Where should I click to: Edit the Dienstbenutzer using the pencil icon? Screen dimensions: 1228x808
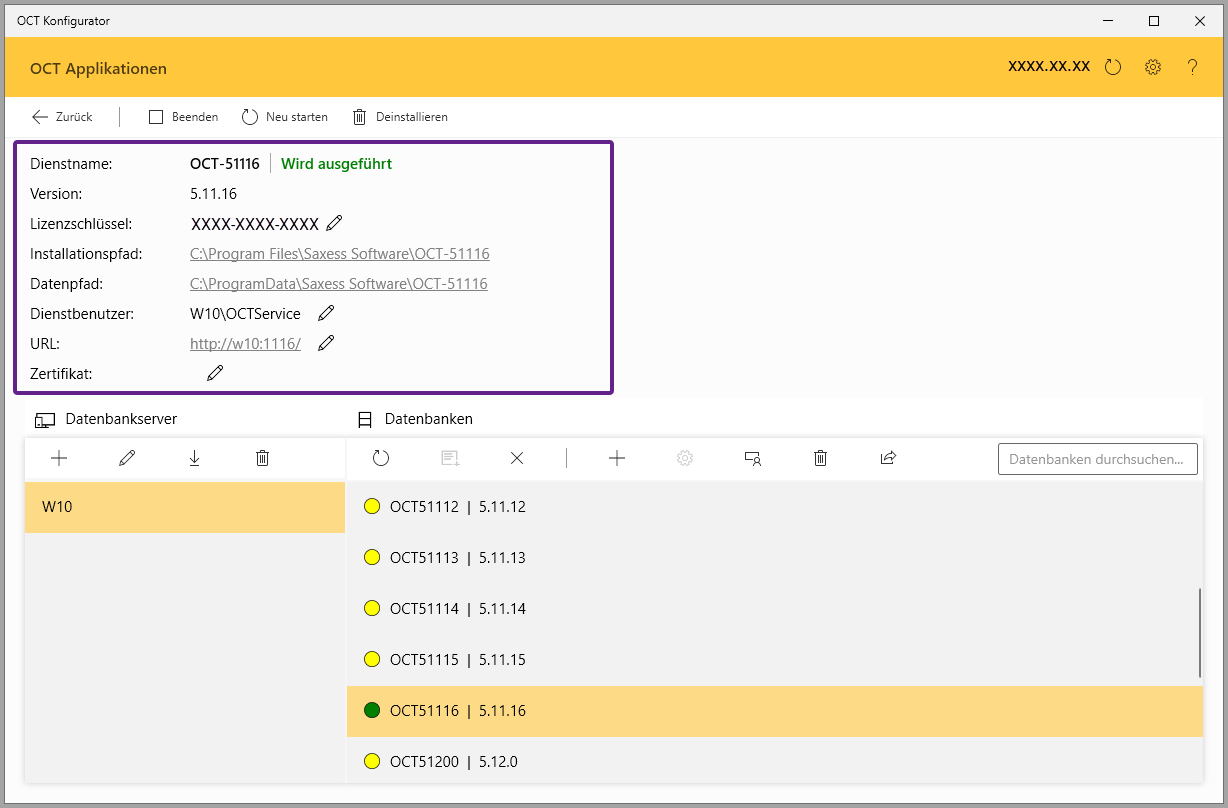click(x=326, y=313)
